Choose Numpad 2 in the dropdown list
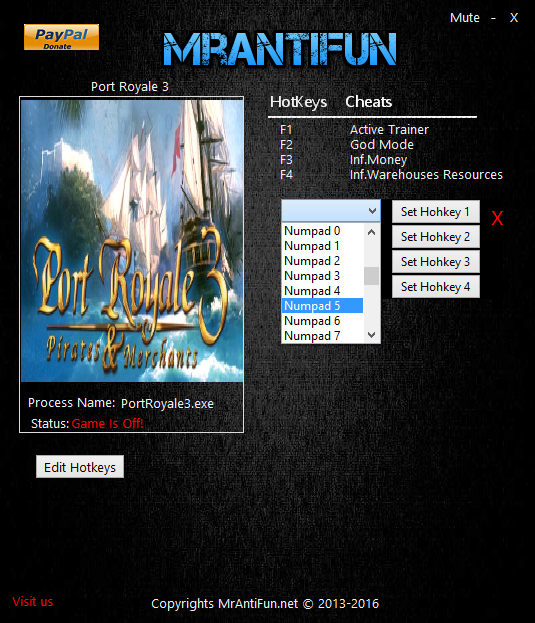Screen dimensions: 535x623 322,261
